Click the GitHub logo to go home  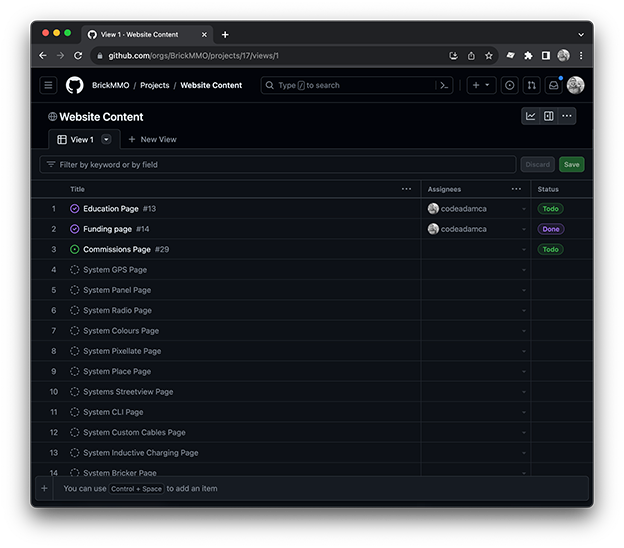pyautogui.click(x=75, y=85)
